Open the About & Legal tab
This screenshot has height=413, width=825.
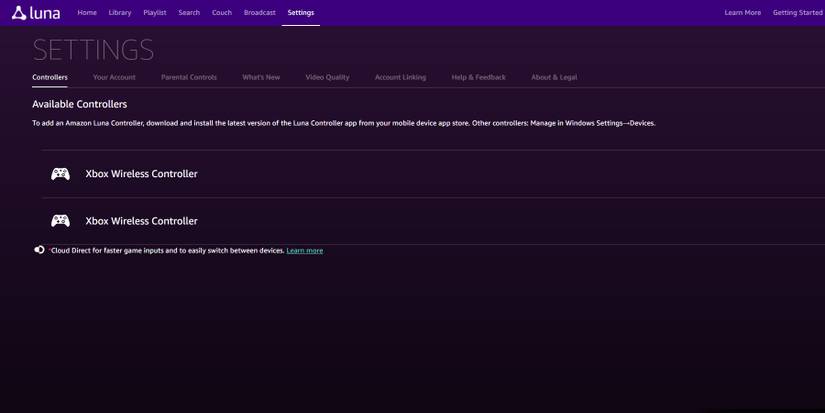tap(554, 77)
